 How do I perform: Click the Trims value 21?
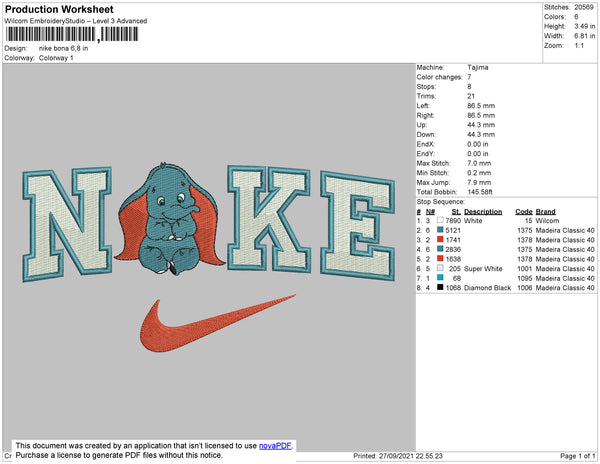pyautogui.click(x=471, y=96)
